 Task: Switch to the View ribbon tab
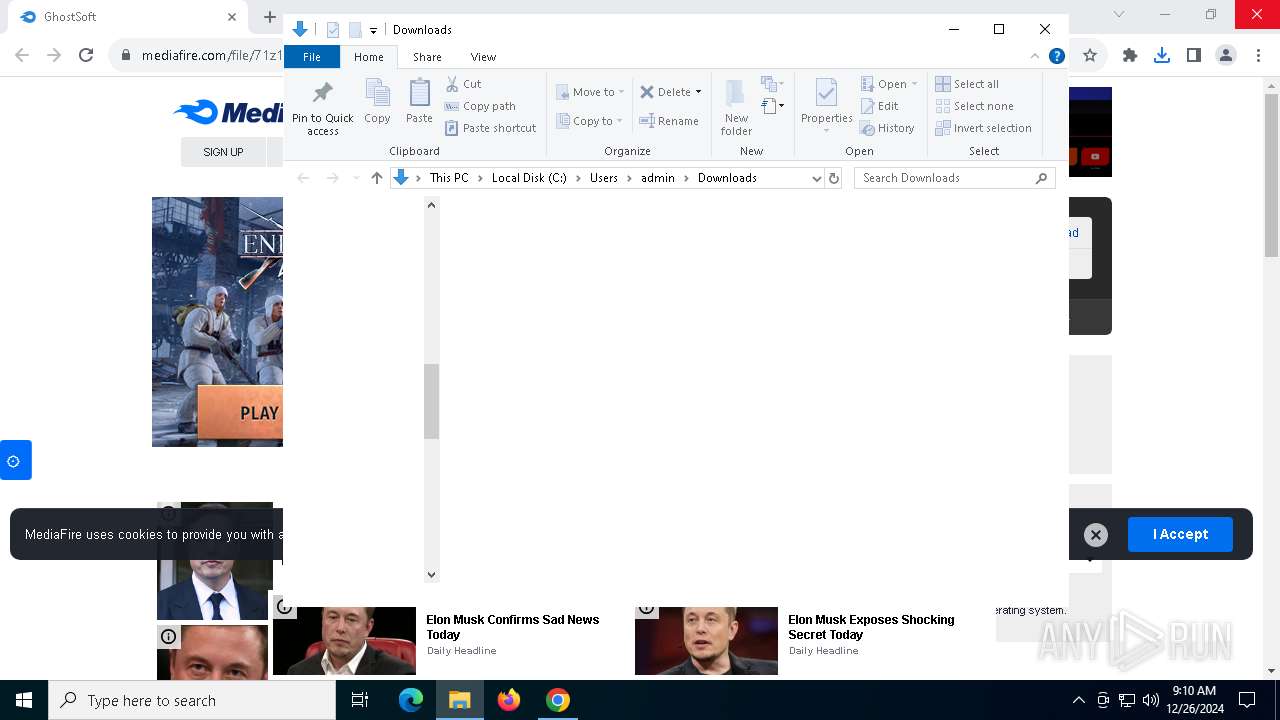click(483, 57)
